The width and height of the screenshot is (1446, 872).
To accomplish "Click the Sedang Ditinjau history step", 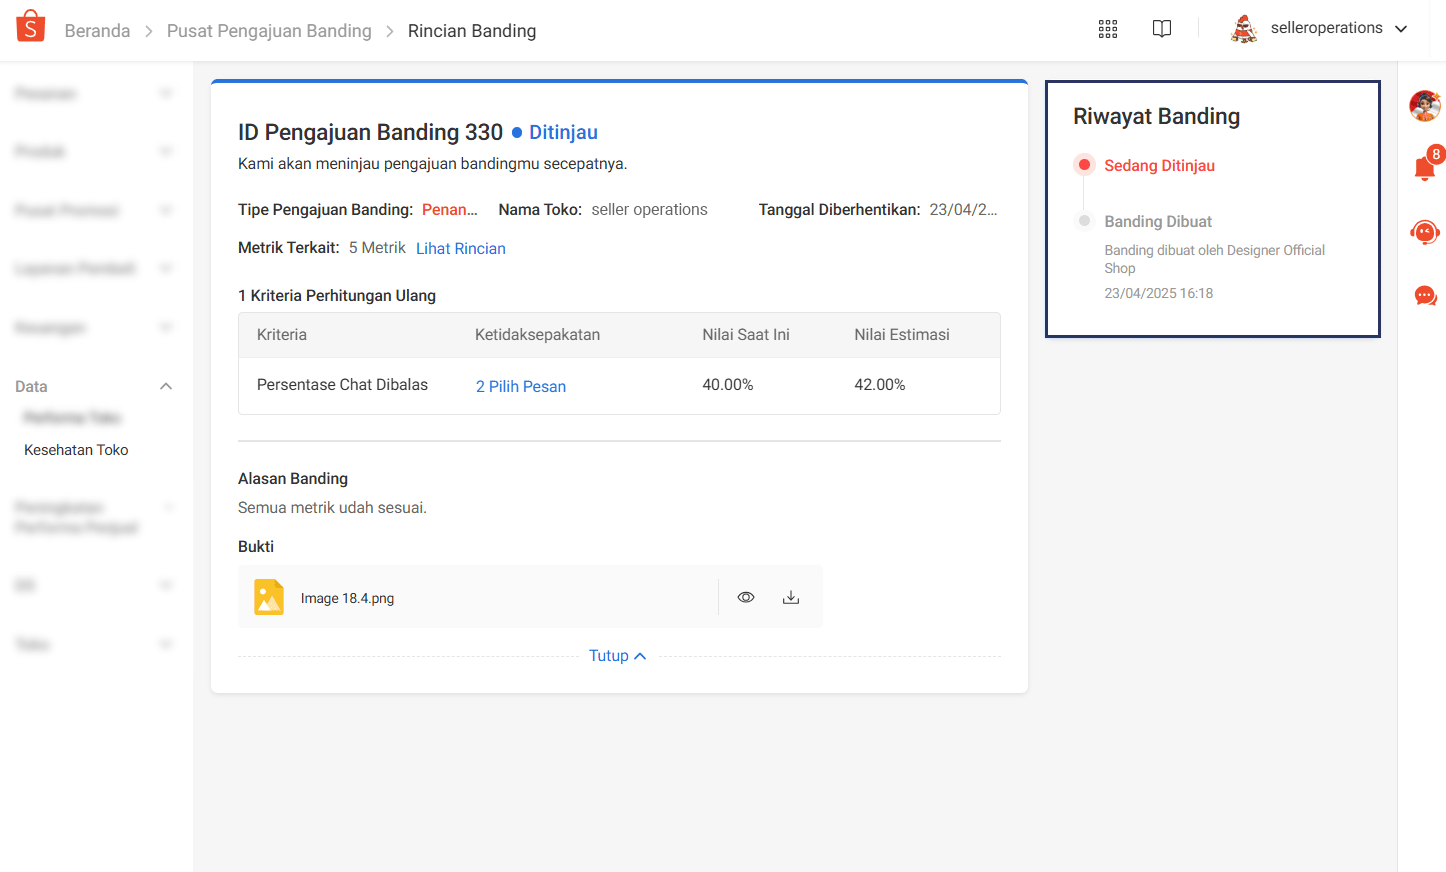I will 1159,165.
